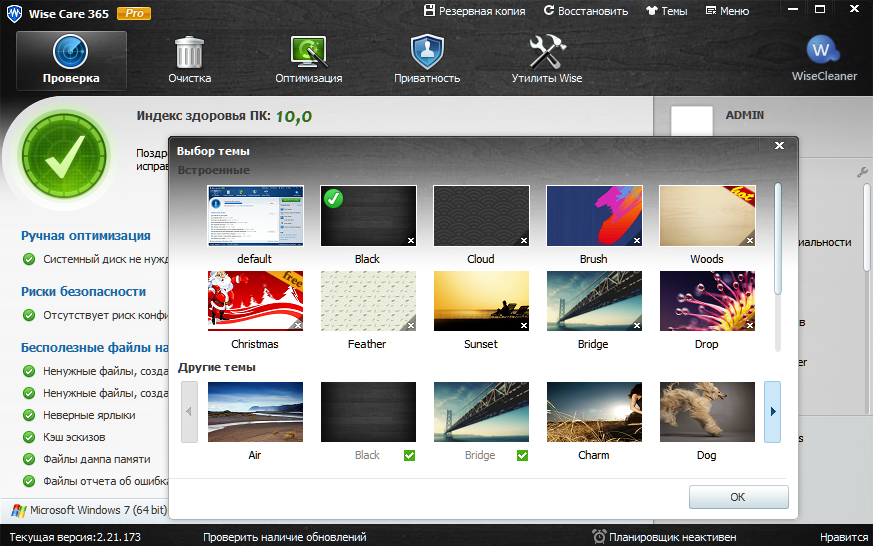The height and width of the screenshot is (546, 873).
Task: Show next themes with right arrow
Action: pos(772,412)
